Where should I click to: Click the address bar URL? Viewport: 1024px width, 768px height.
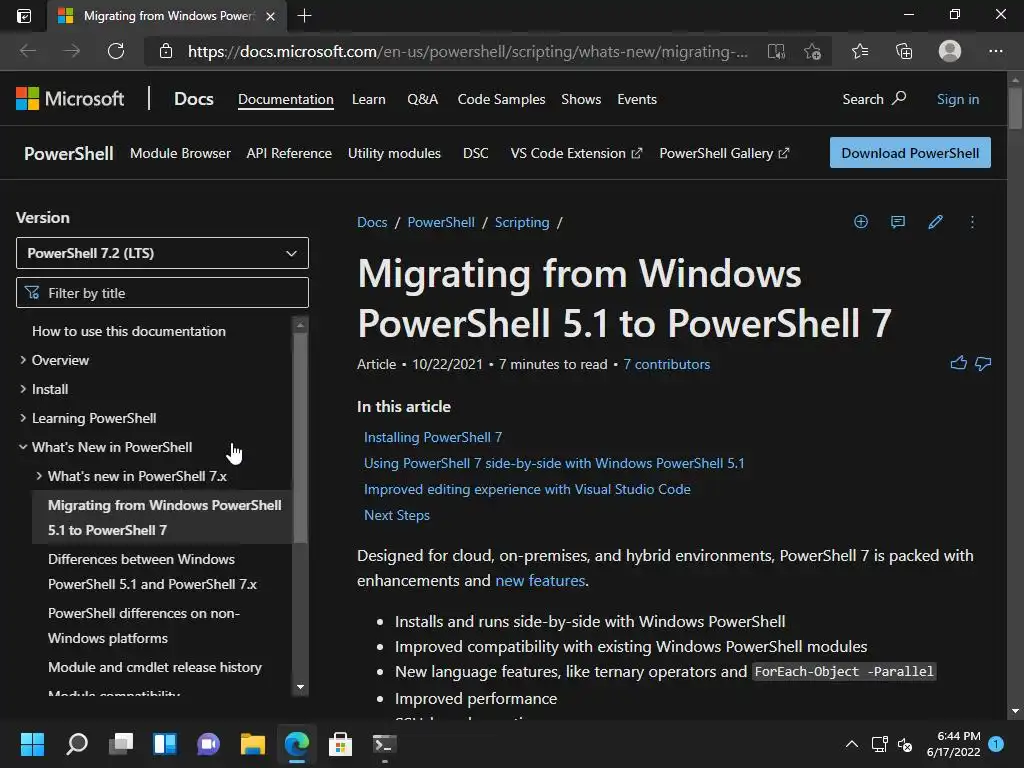[x=468, y=51]
